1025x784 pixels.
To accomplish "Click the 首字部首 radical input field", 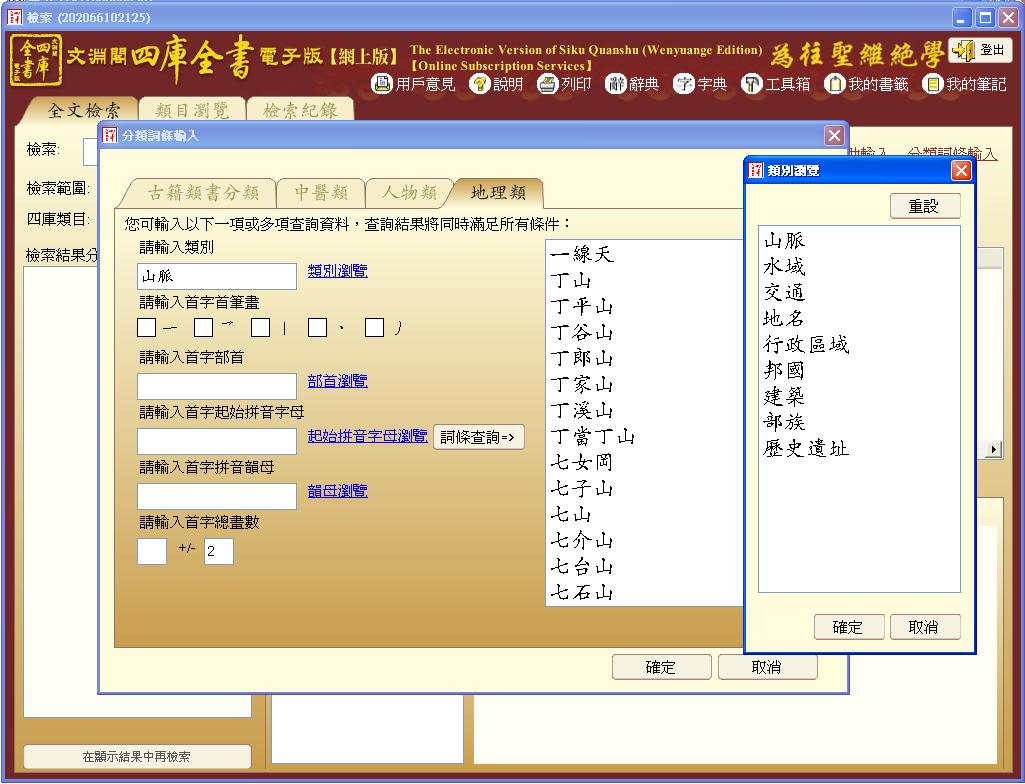I will [x=217, y=386].
